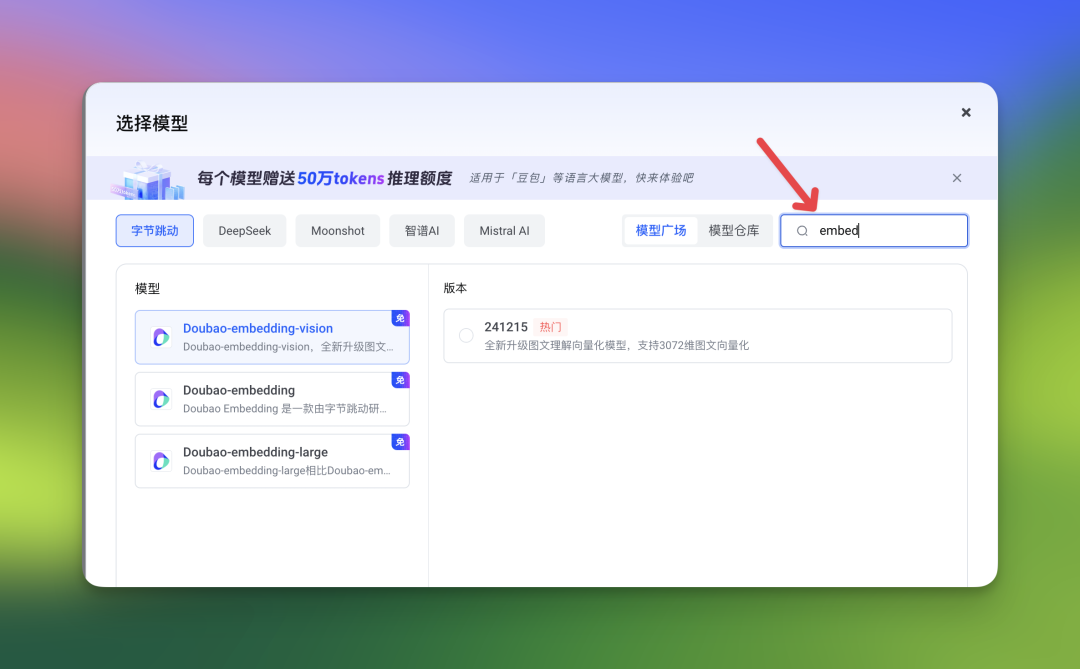Click the 版本 column heading
This screenshot has width=1080, height=669.
click(455, 288)
